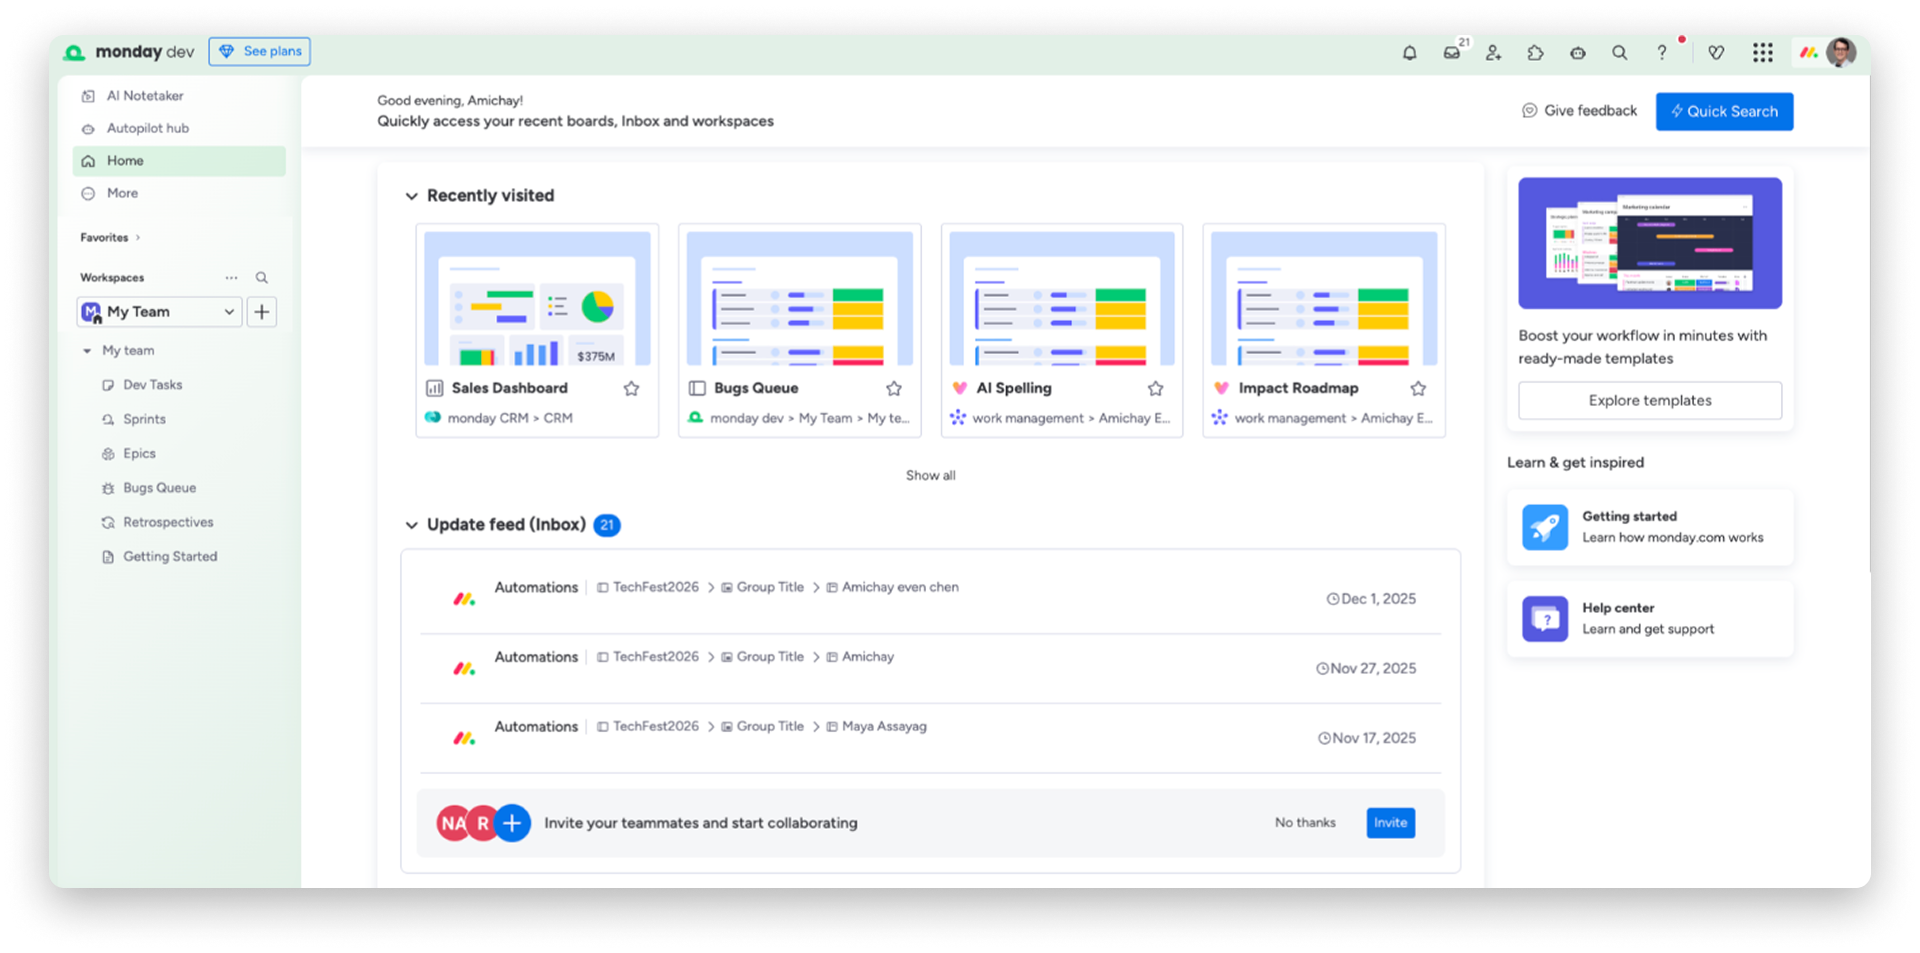Viewport: 1920px width, 953px height.
Task: Open the notifications bell icon
Action: pos(1409,53)
